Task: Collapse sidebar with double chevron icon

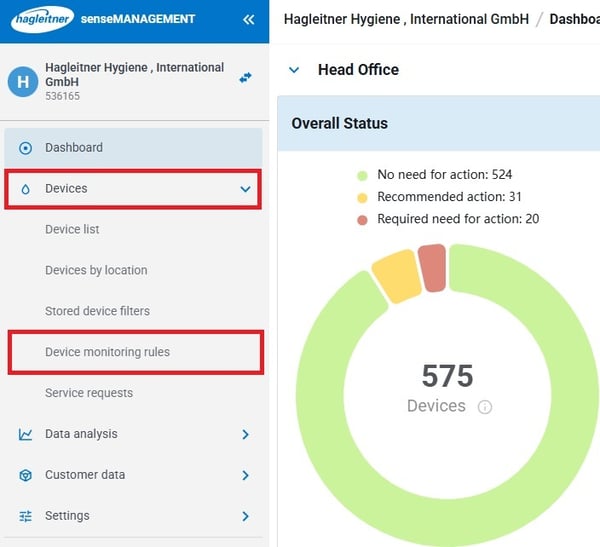Action: tap(249, 19)
